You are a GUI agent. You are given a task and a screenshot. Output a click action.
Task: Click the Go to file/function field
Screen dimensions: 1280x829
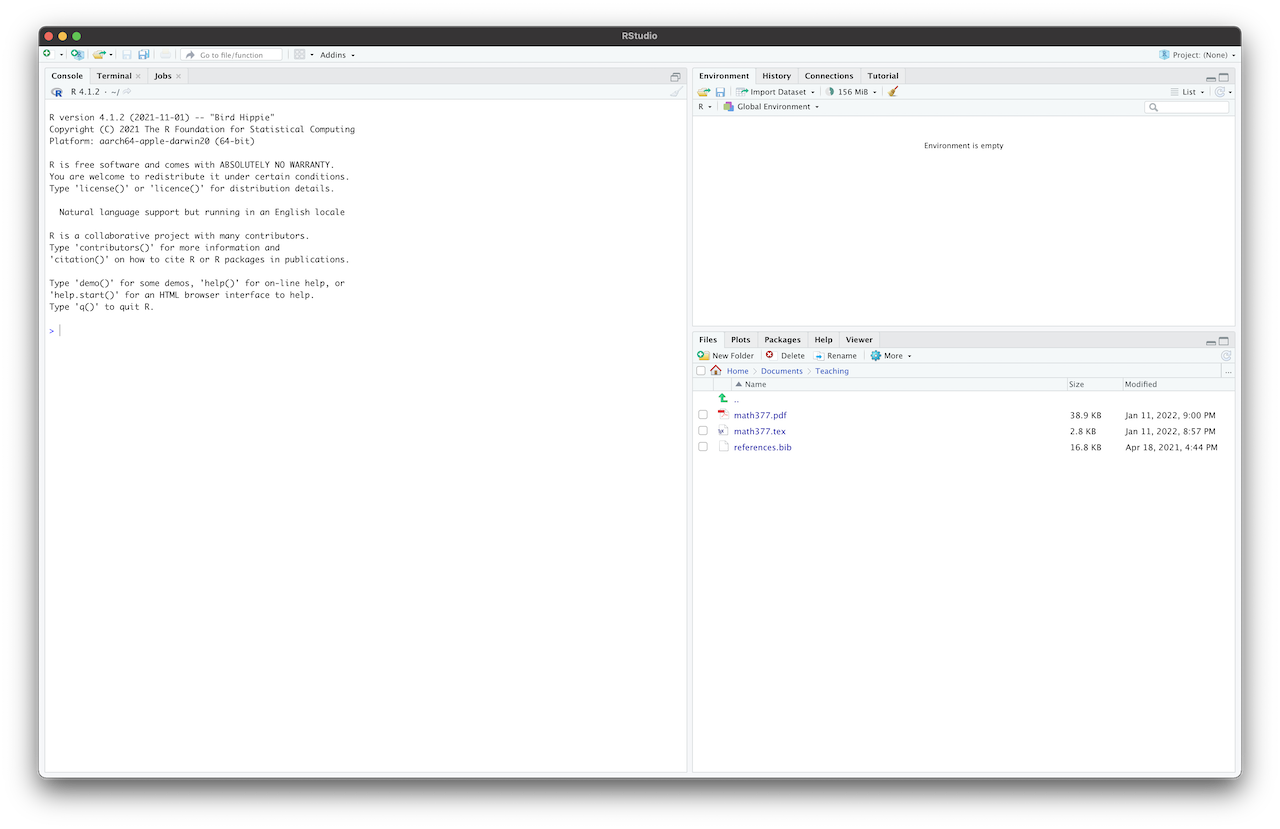coord(232,55)
